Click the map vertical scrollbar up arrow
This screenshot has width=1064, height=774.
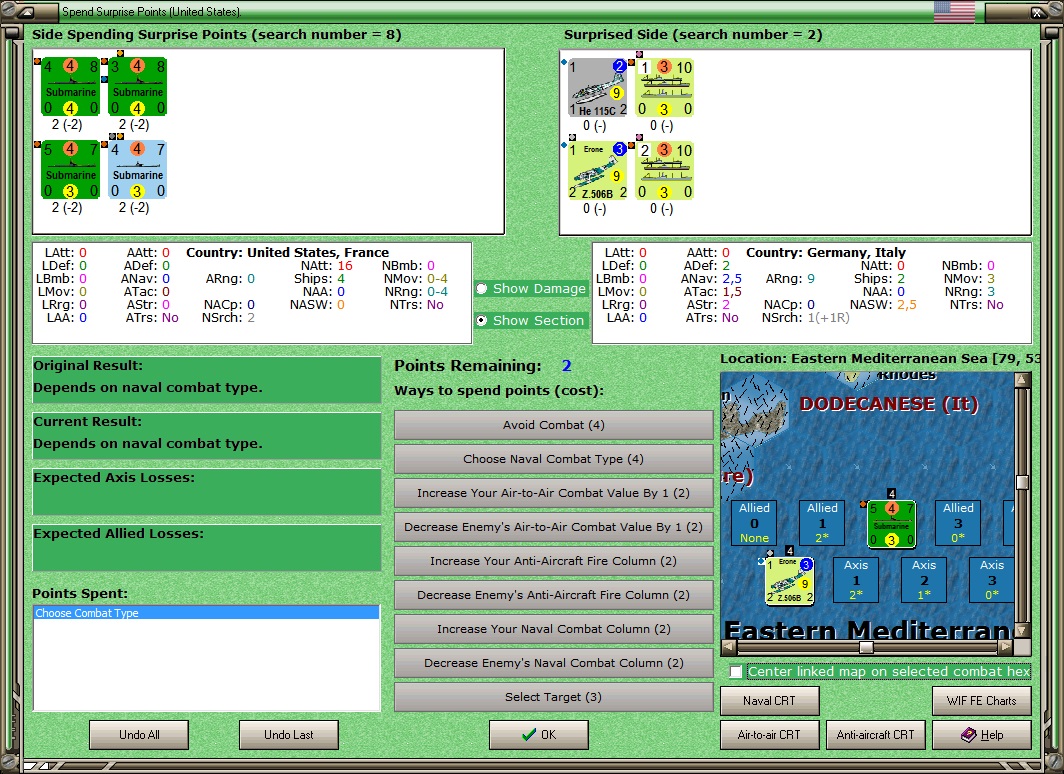1022,379
